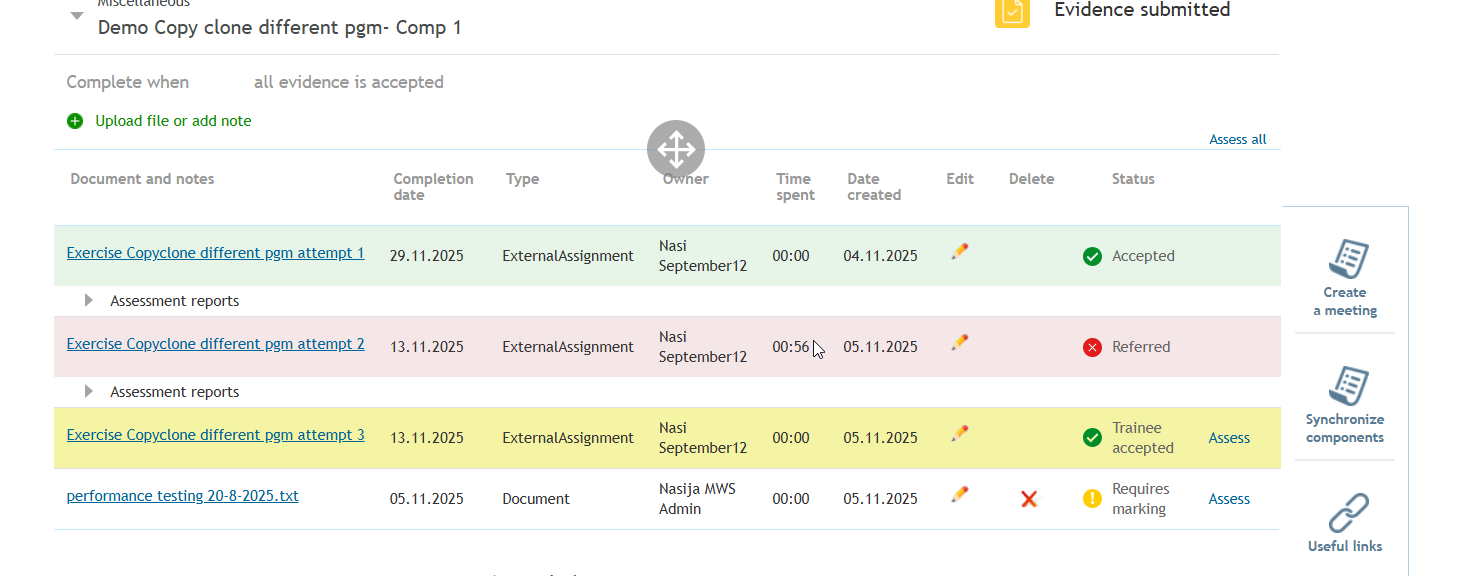The width and height of the screenshot is (1483, 576).
Task: Click the Assess all link
Action: click(x=1238, y=140)
